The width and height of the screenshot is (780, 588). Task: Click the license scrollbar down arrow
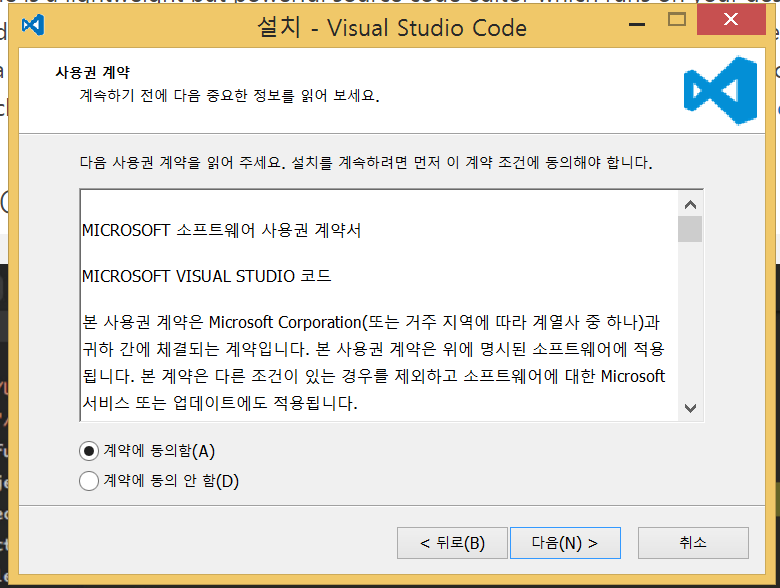pyautogui.click(x=690, y=408)
